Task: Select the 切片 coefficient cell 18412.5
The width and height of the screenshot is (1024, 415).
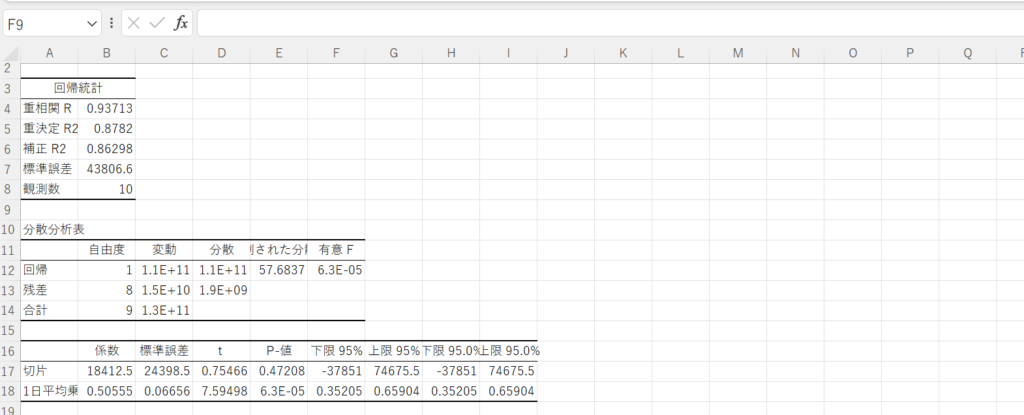Action: [x=107, y=370]
